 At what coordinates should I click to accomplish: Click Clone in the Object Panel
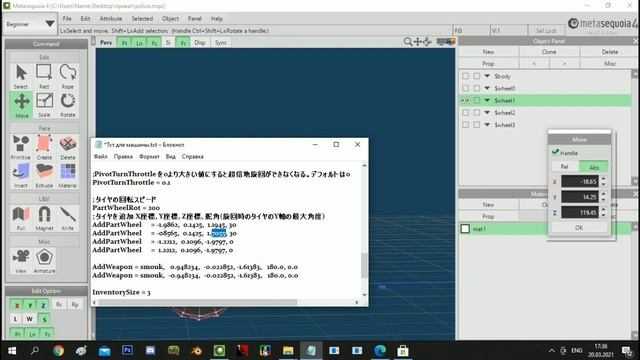[549, 52]
